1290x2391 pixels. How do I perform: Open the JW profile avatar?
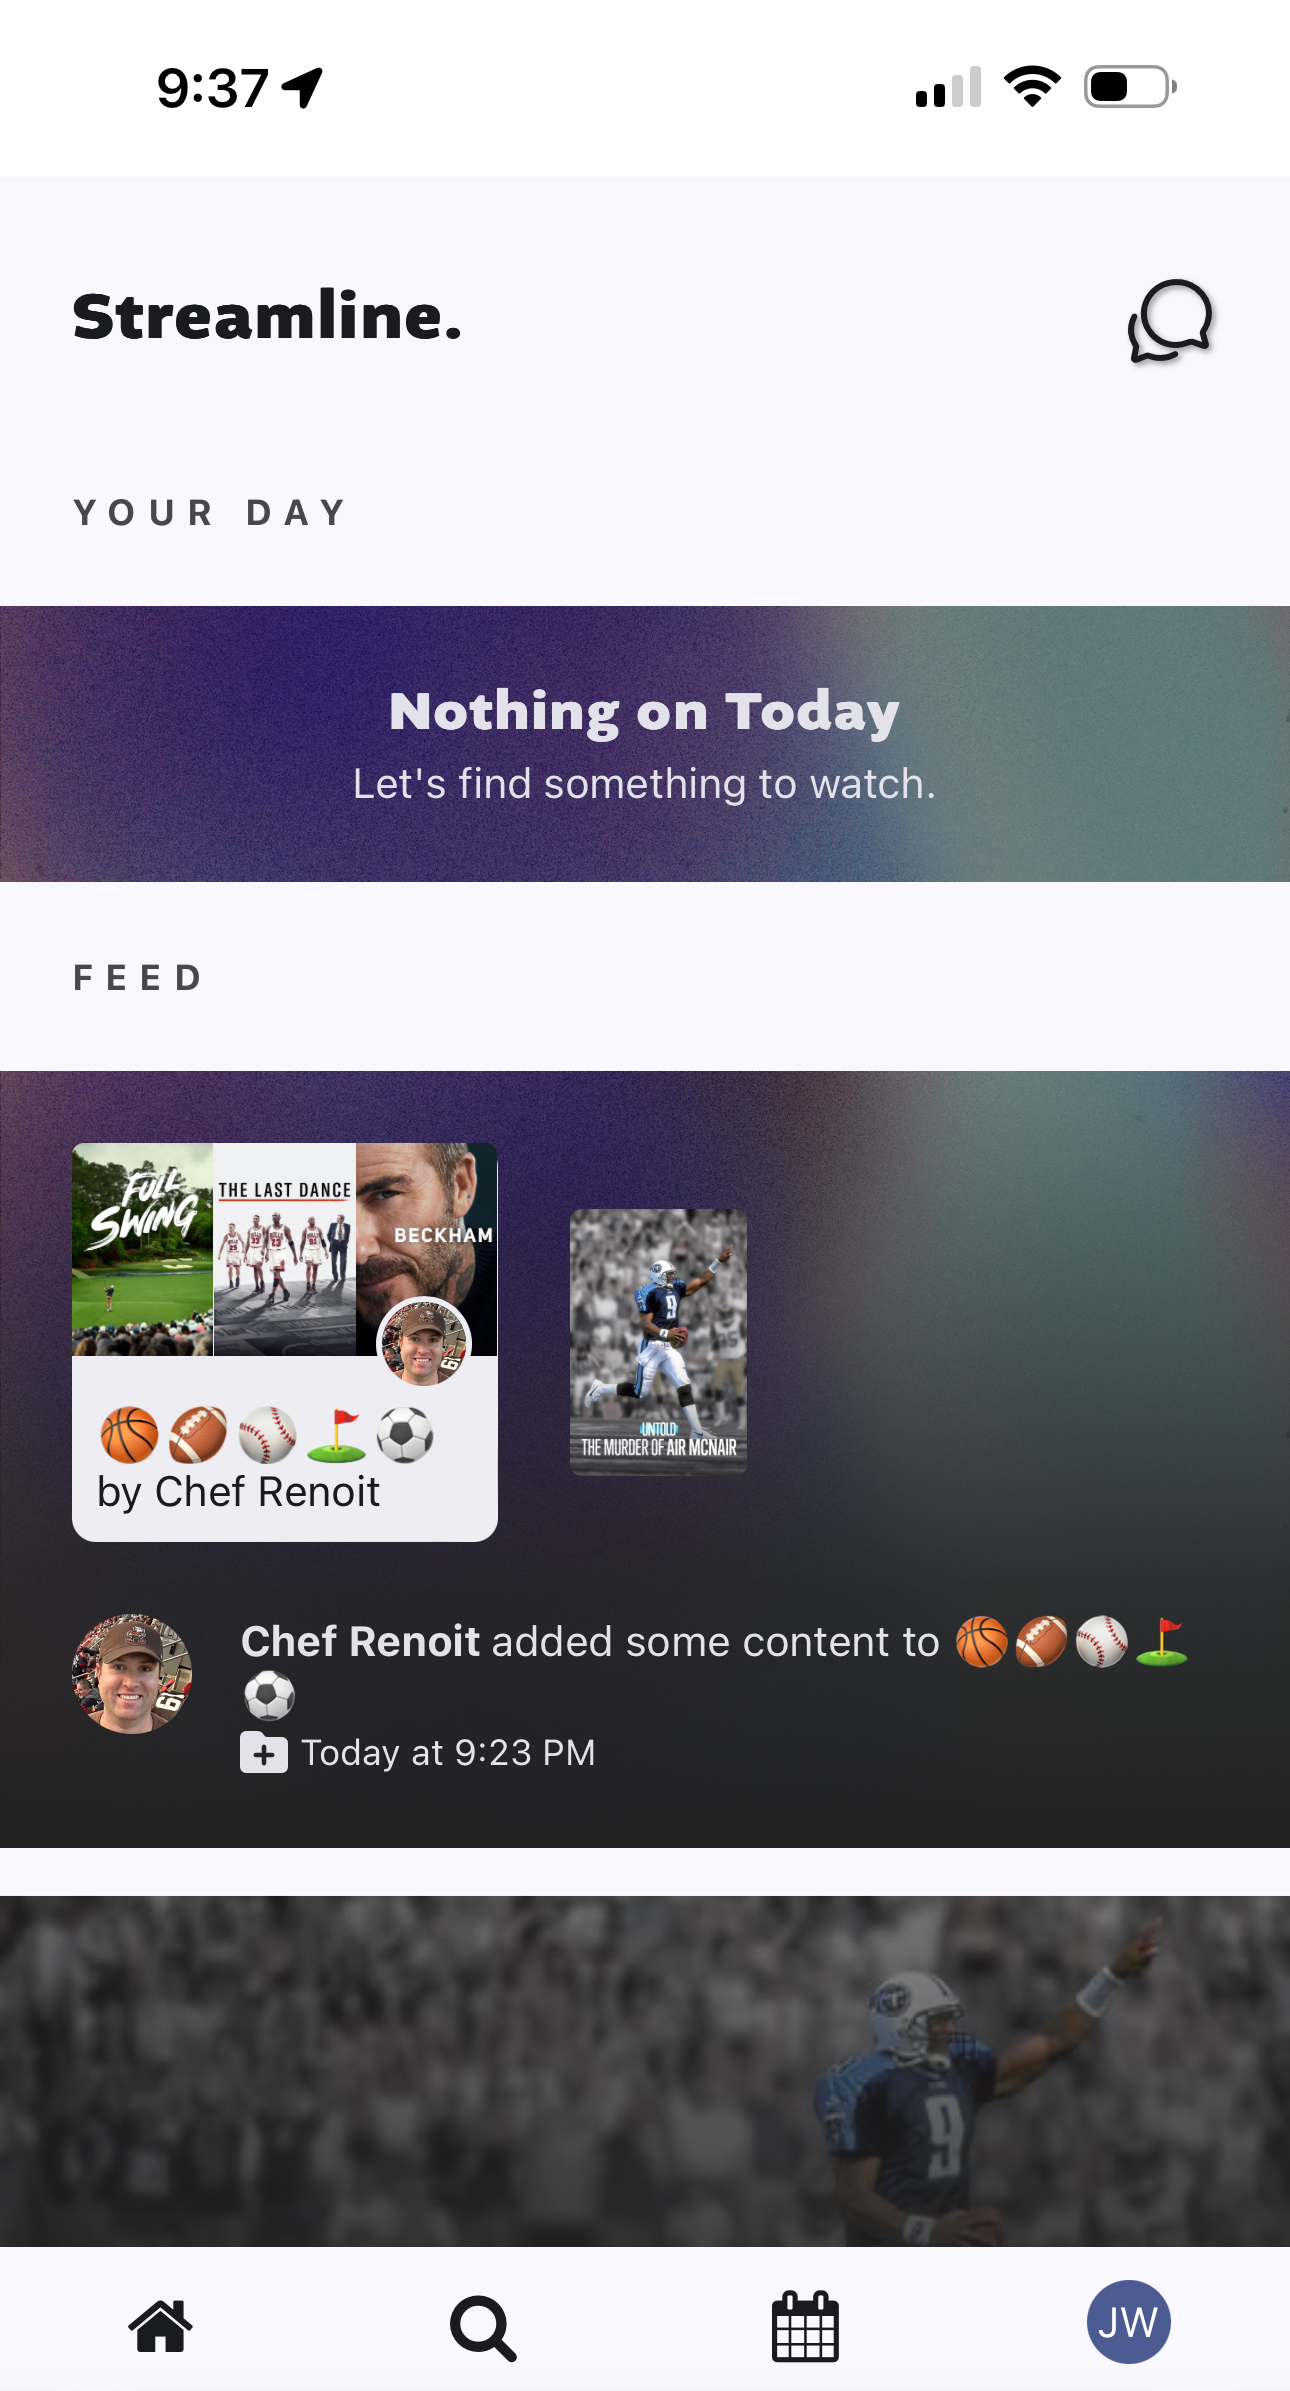(1128, 2322)
